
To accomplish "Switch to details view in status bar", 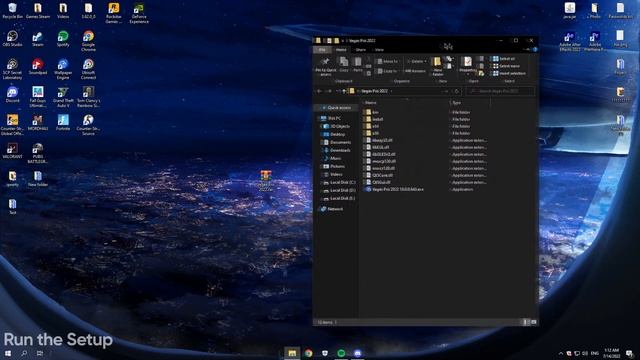I will pos(525,322).
